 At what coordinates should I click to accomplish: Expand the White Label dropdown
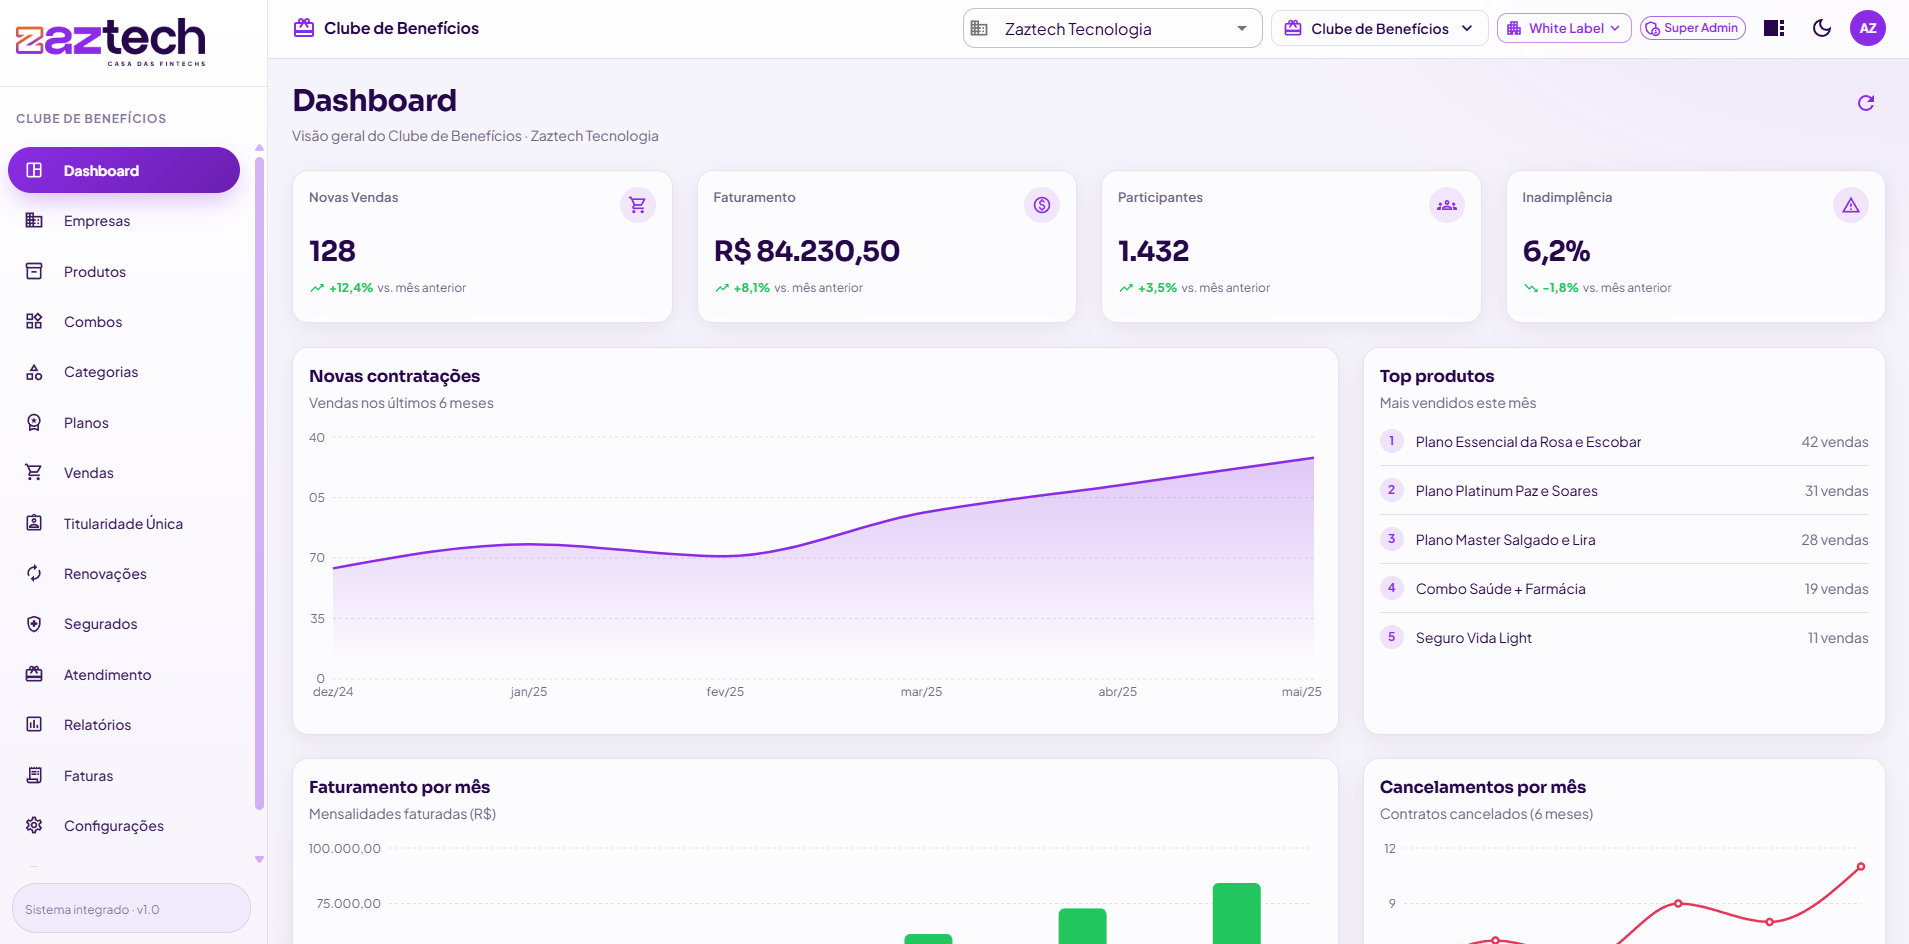point(1564,28)
